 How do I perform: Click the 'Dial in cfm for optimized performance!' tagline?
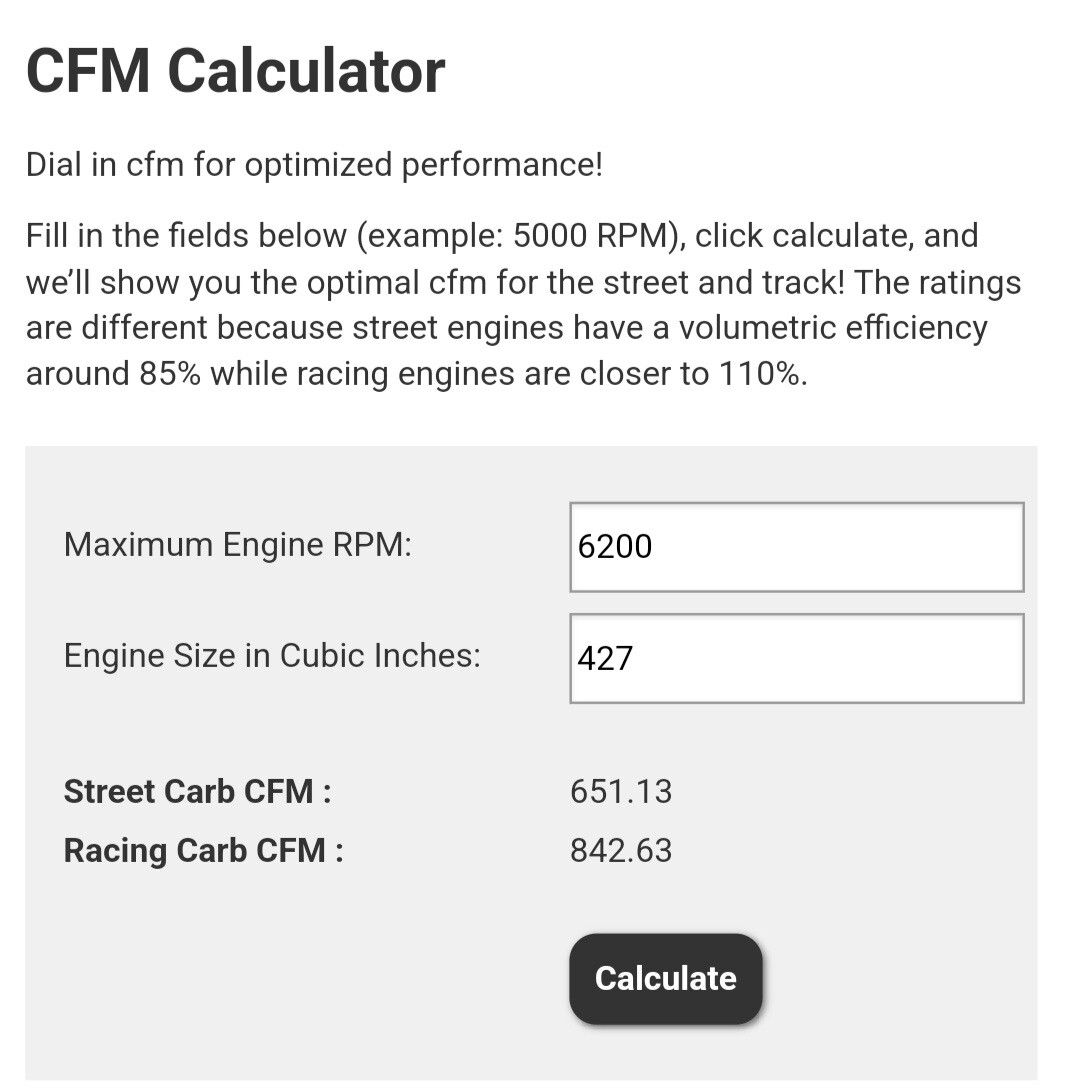coord(315,166)
